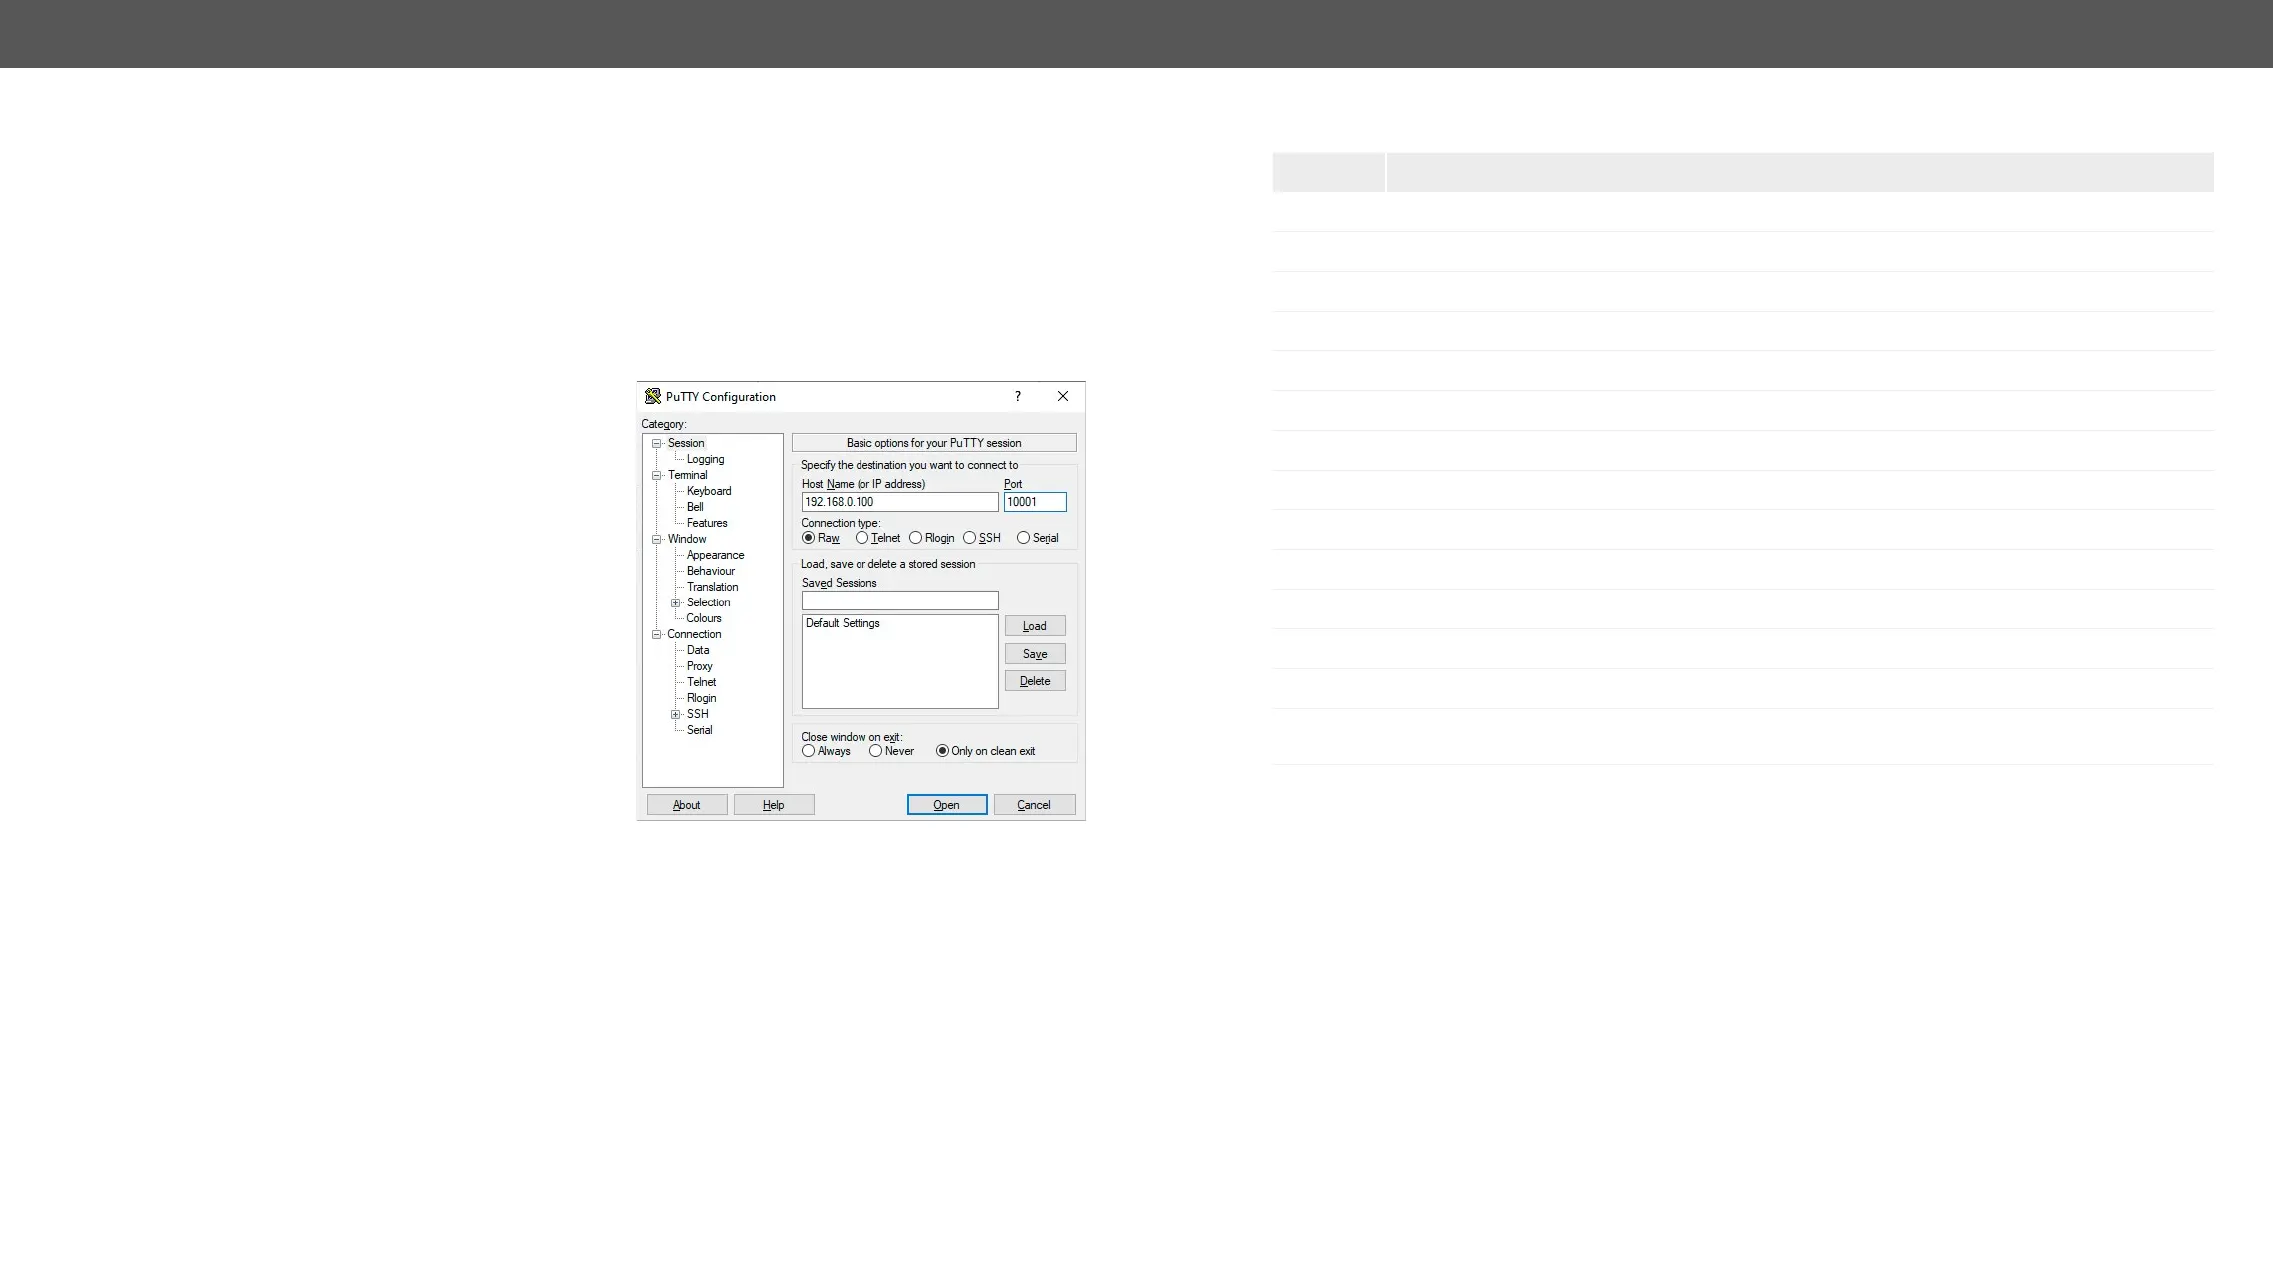Image resolution: width=2273 pixels, height=1276 pixels.
Task: Open the Window category
Action: (687, 539)
